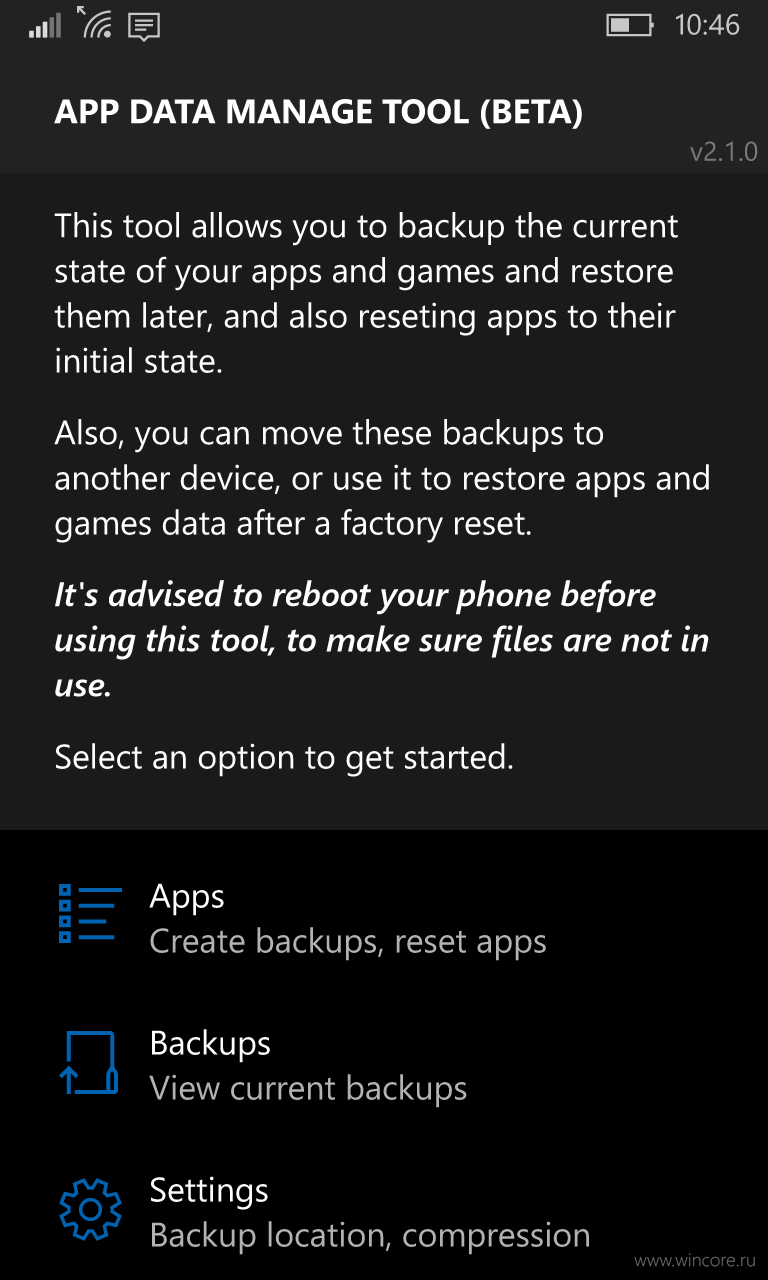
Task: Tap "Select an option to get started" text
Action: [284, 758]
